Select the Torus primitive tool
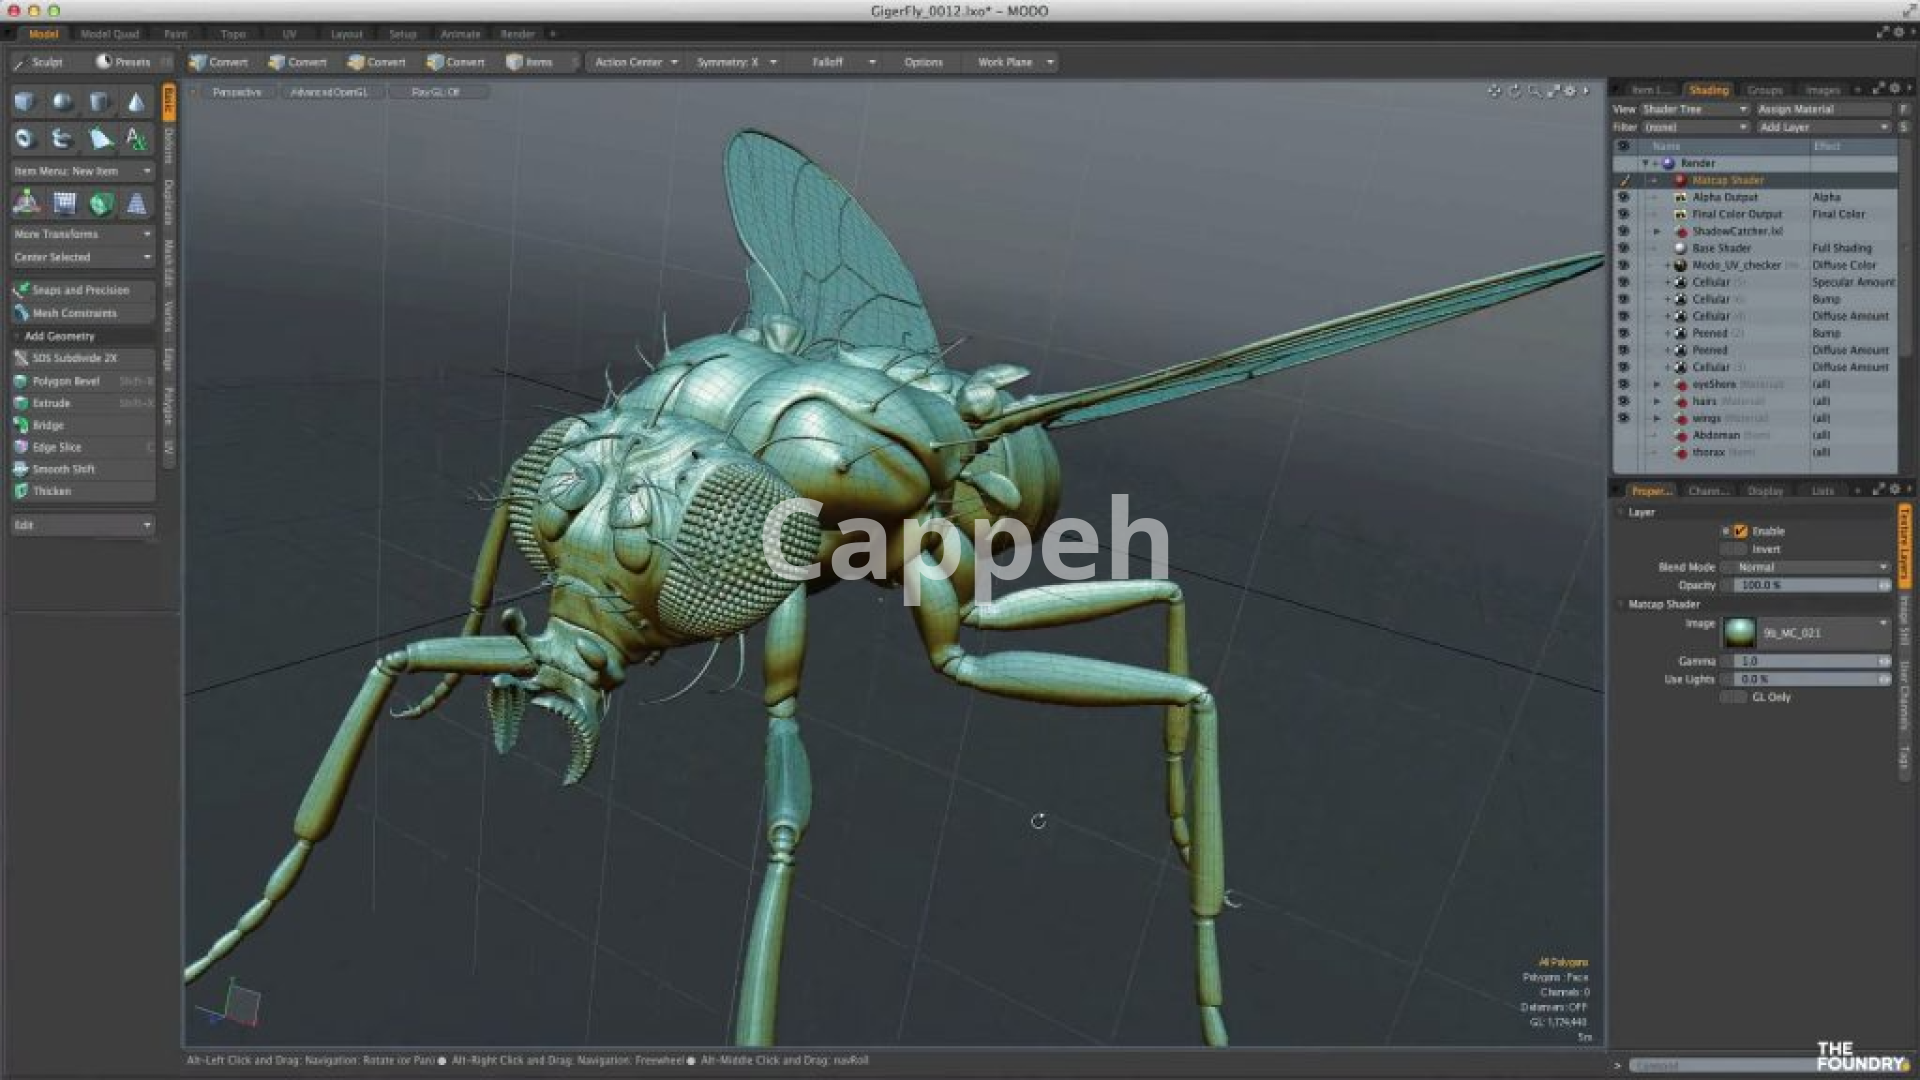The width and height of the screenshot is (1920, 1080). click(x=24, y=139)
